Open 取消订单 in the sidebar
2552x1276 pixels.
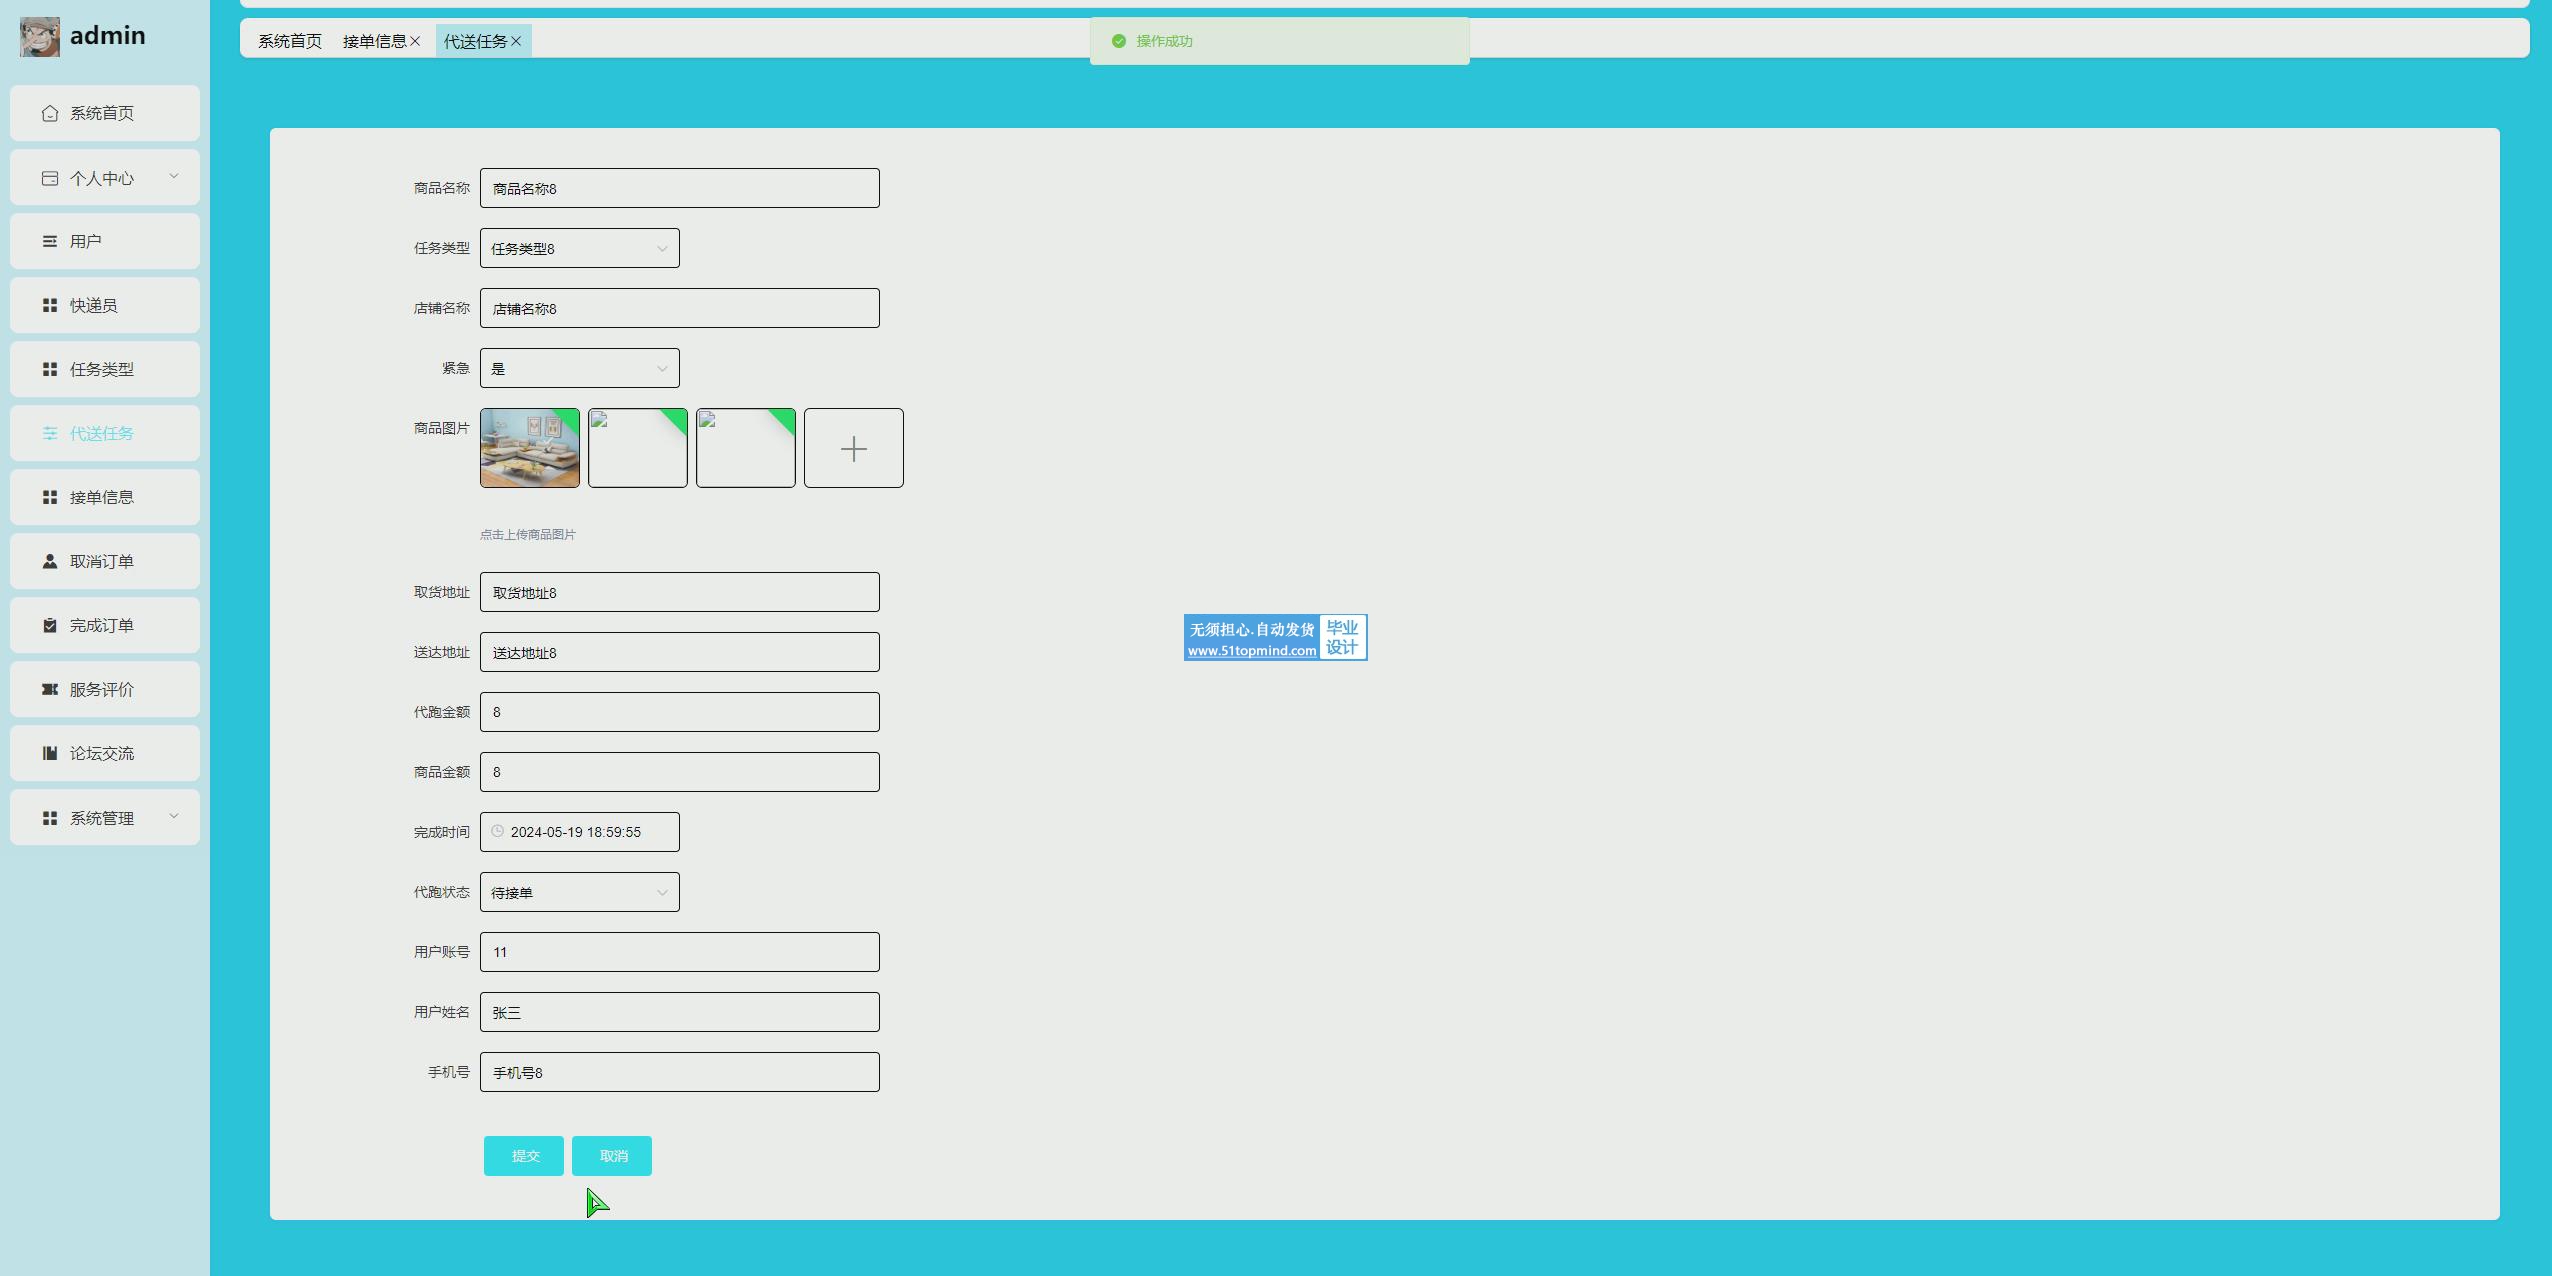tap(105, 561)
